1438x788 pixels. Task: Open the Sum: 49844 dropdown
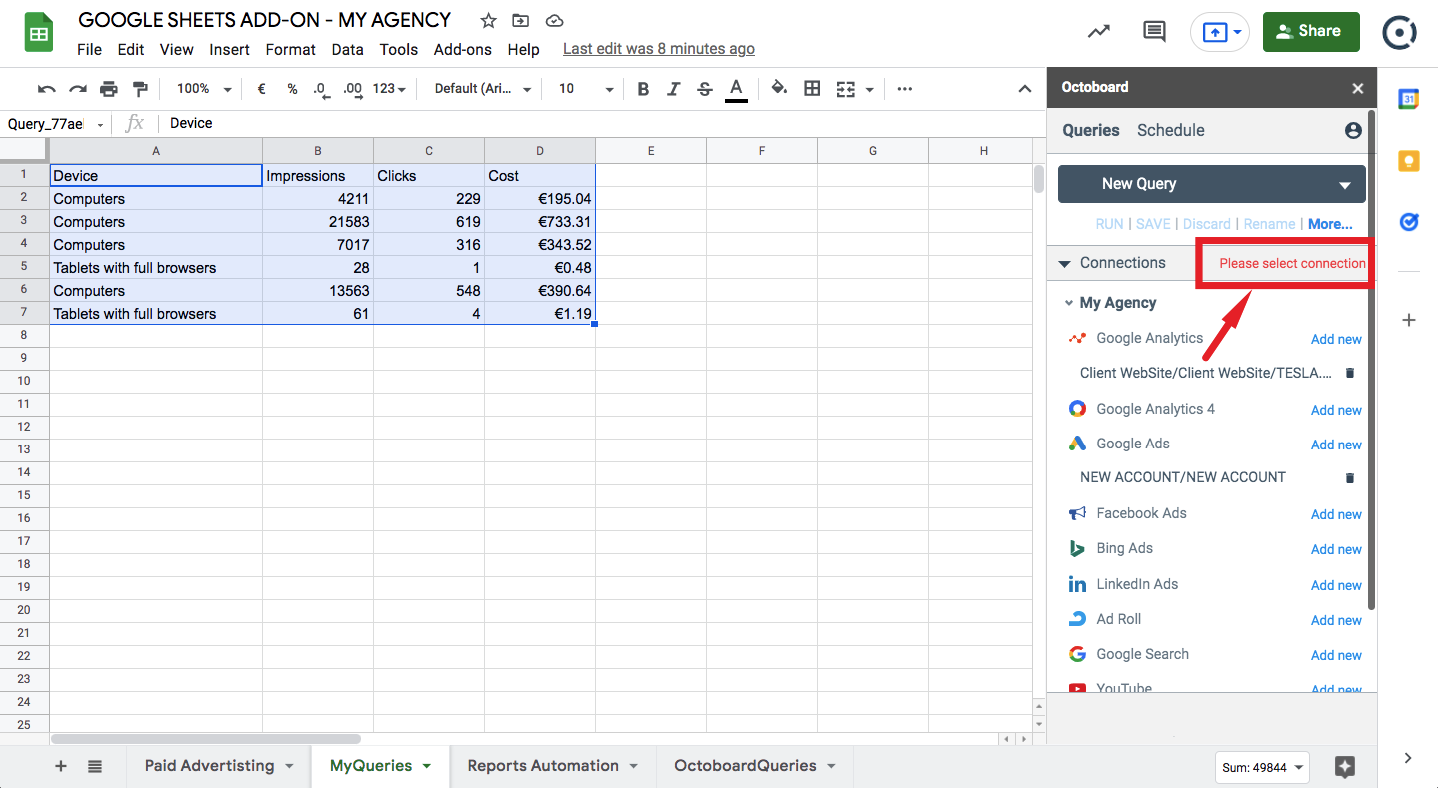click(1264, 768)
